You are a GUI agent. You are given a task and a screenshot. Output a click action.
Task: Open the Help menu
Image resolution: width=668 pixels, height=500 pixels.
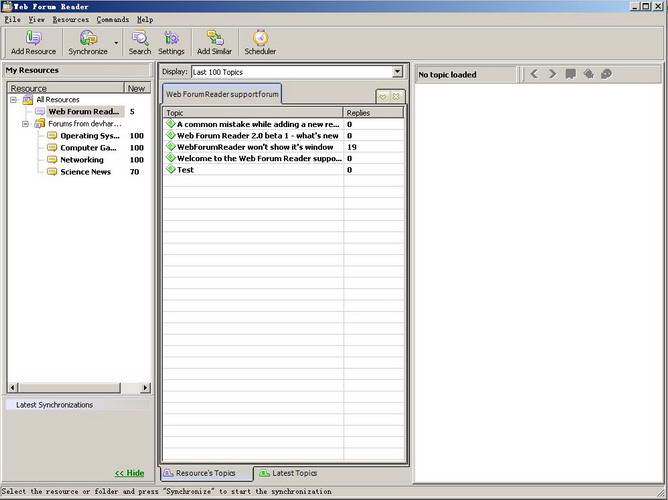[x=145, y=20]
